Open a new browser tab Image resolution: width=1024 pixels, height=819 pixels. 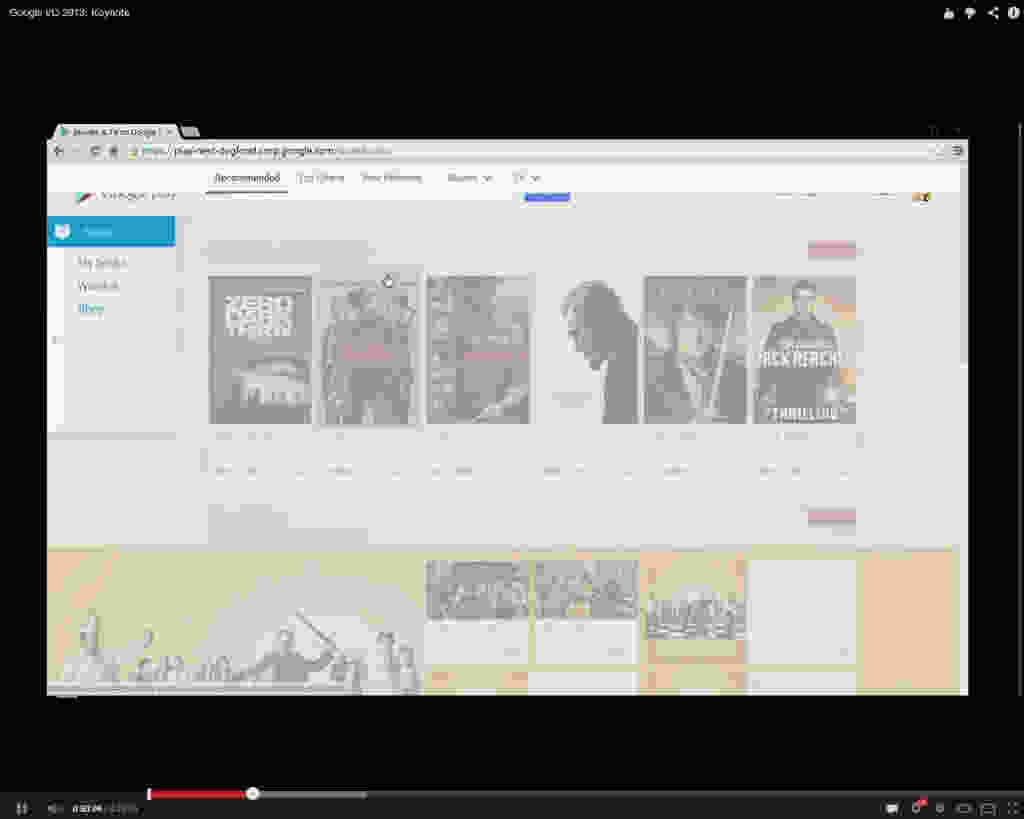190,131
